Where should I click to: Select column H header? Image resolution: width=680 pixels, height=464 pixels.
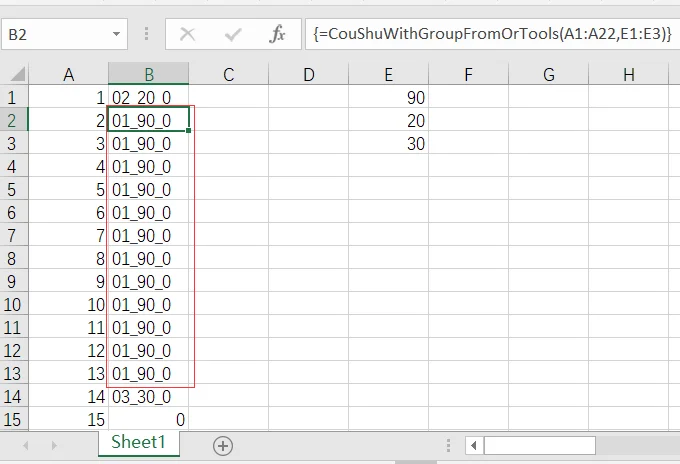[628, 74]
